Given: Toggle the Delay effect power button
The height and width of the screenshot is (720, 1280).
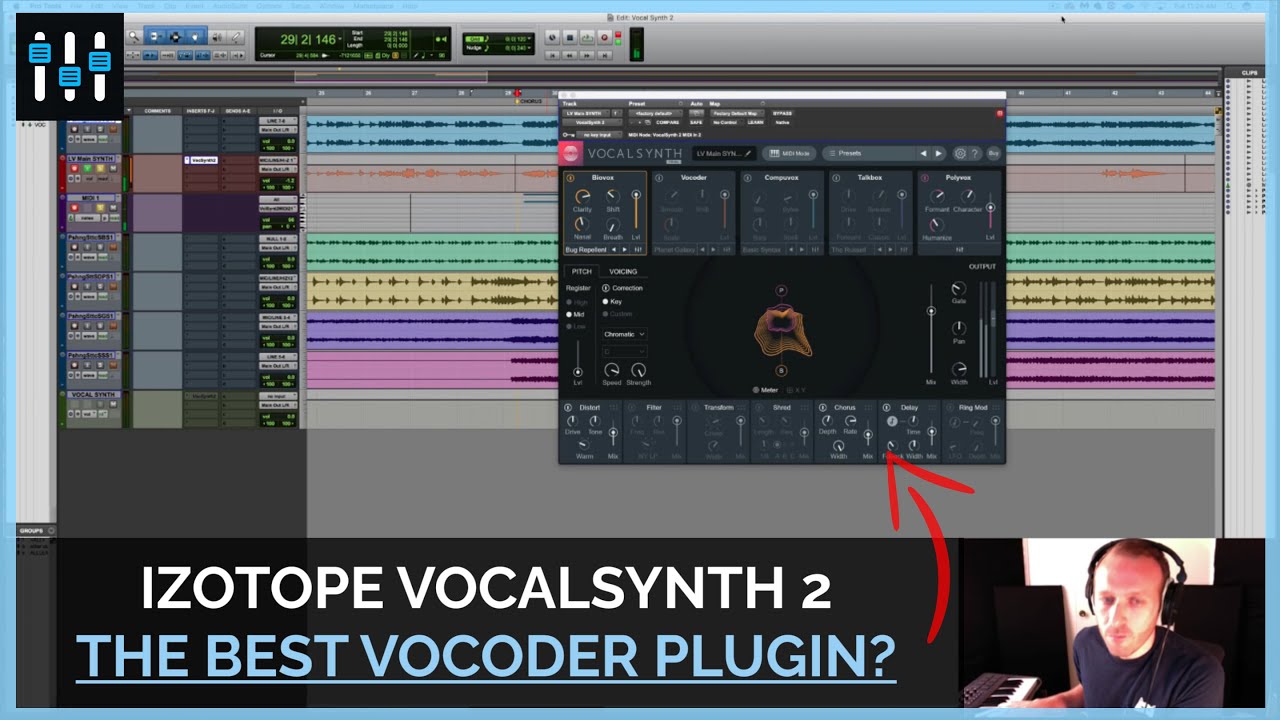Looking at the screenshot, I should coord(887,407).
